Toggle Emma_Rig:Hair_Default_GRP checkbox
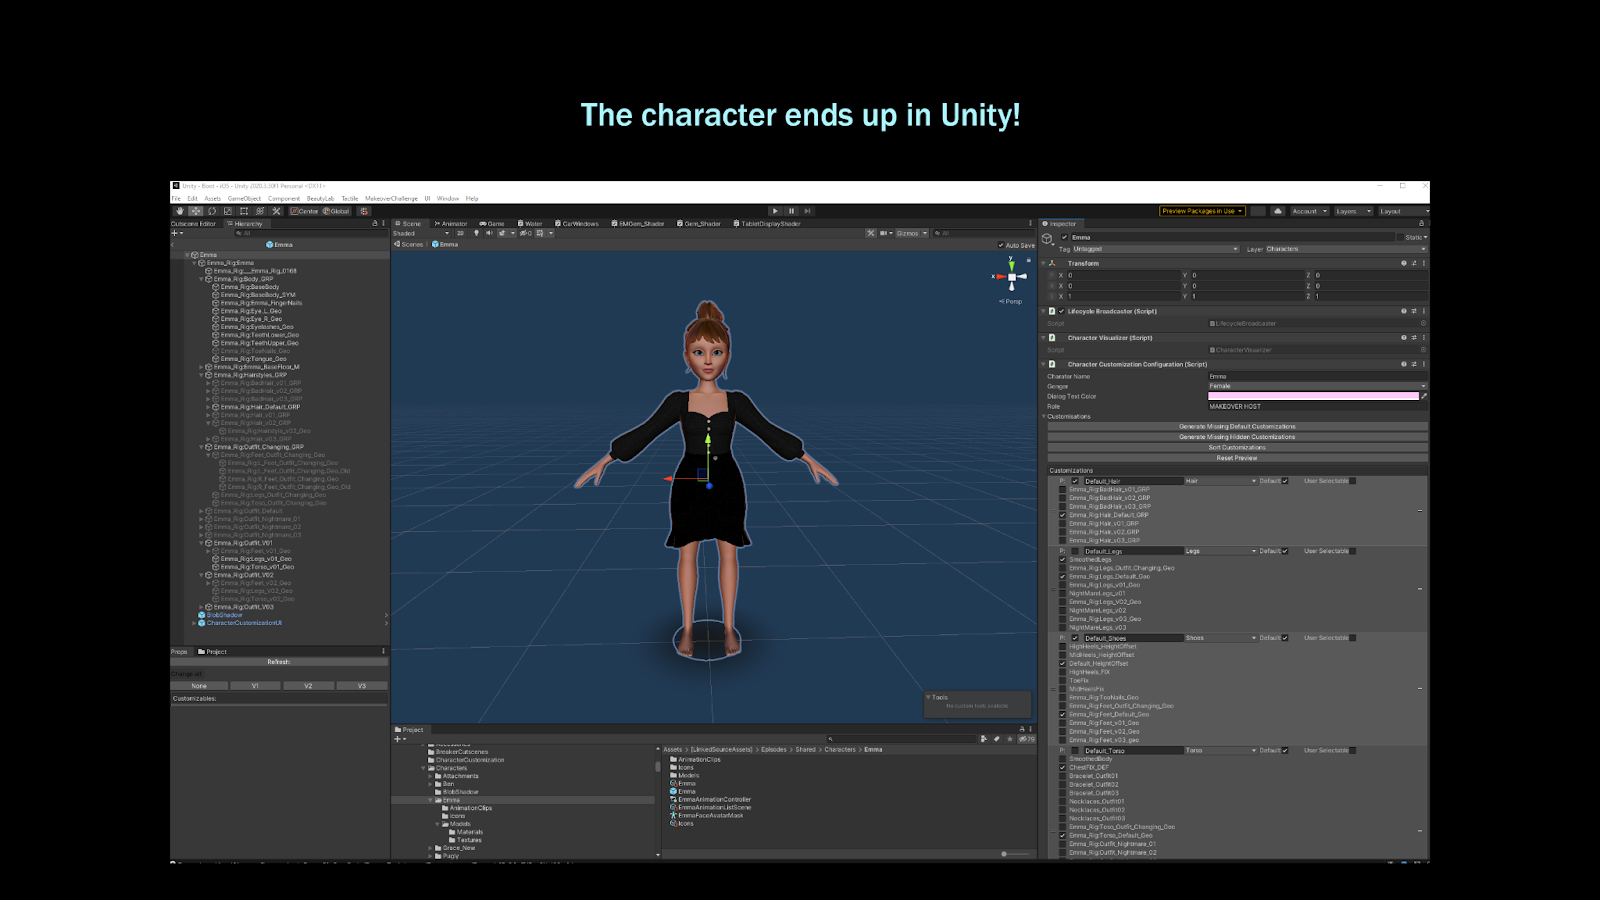This screenshot has height=900, width=1600. pyautogui.click(x=1062, y=515)
